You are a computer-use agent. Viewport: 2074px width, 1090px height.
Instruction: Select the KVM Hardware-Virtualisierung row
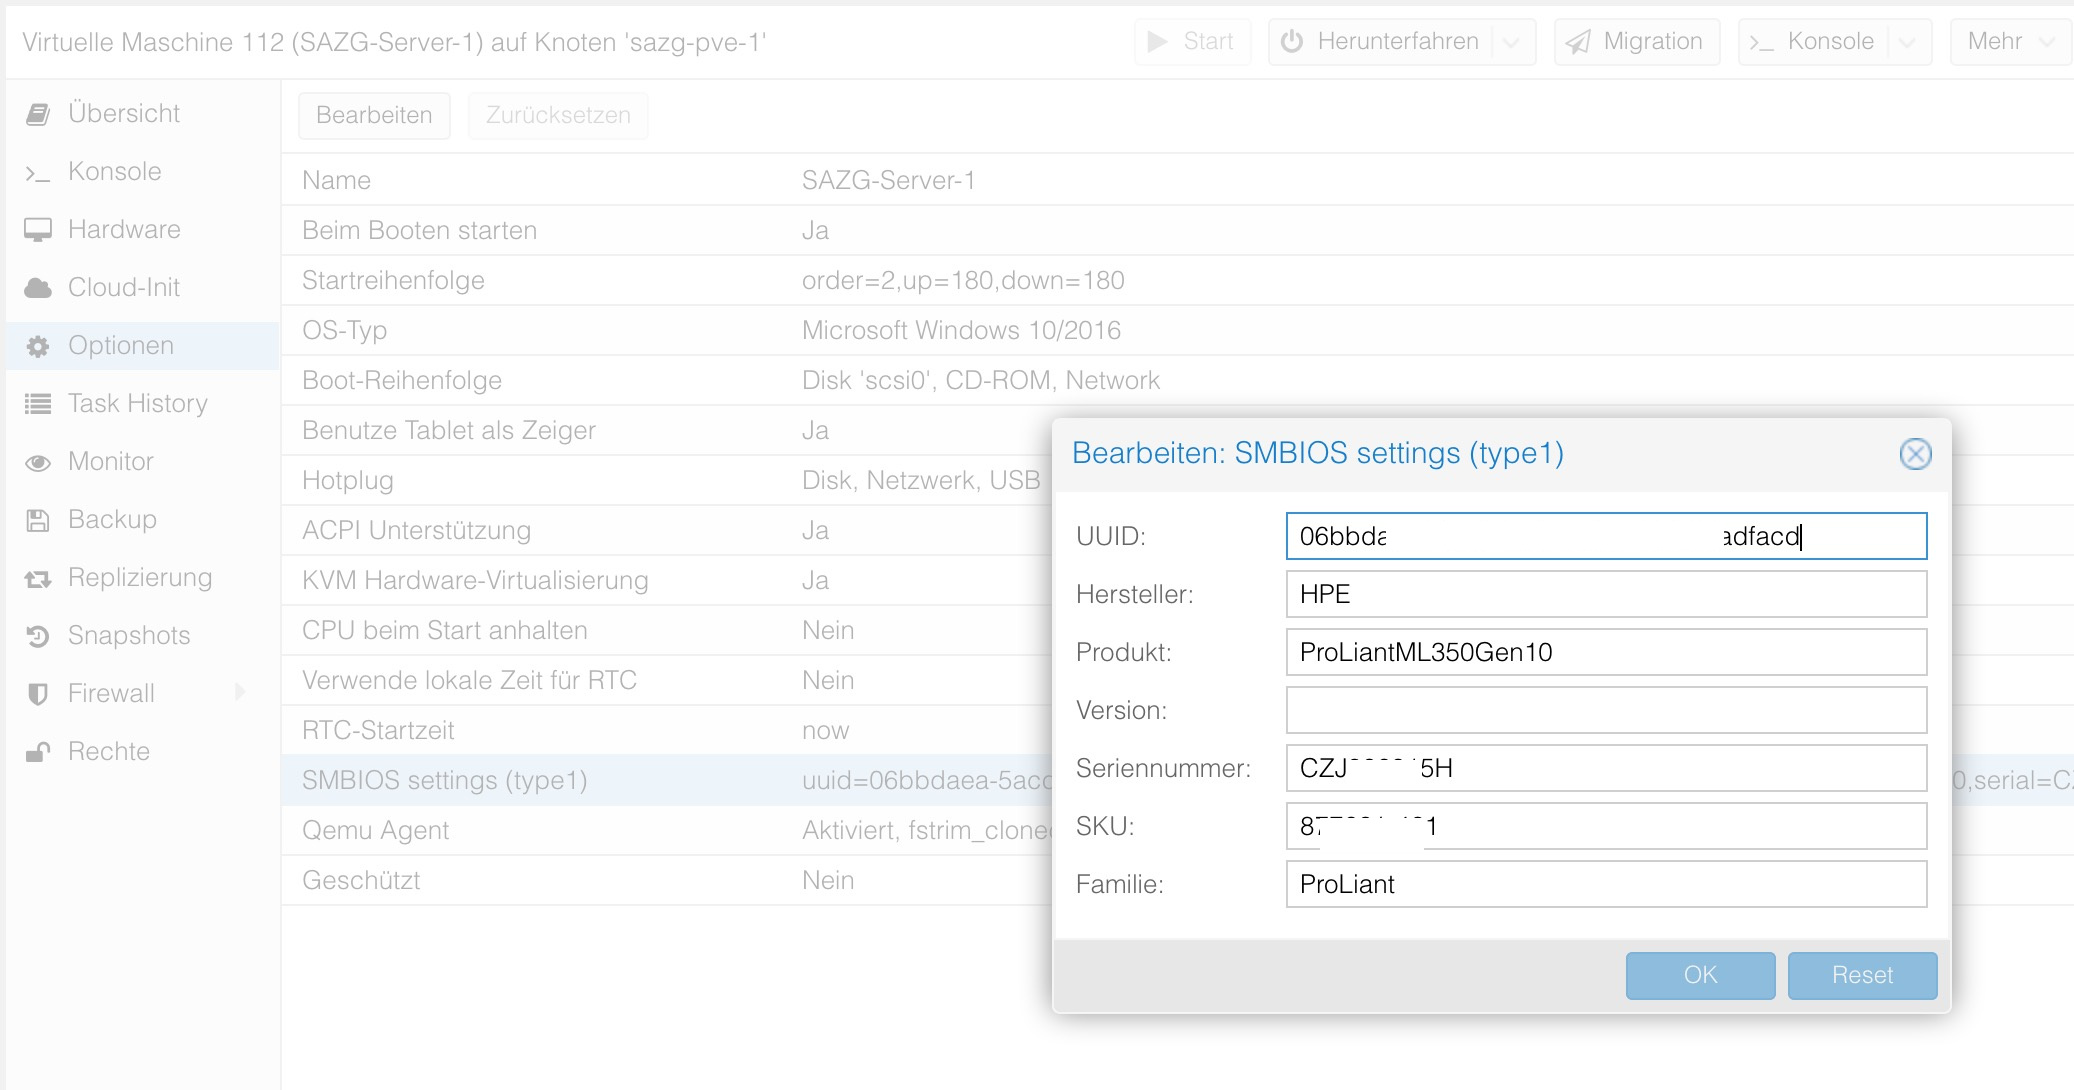click(666, 580)
